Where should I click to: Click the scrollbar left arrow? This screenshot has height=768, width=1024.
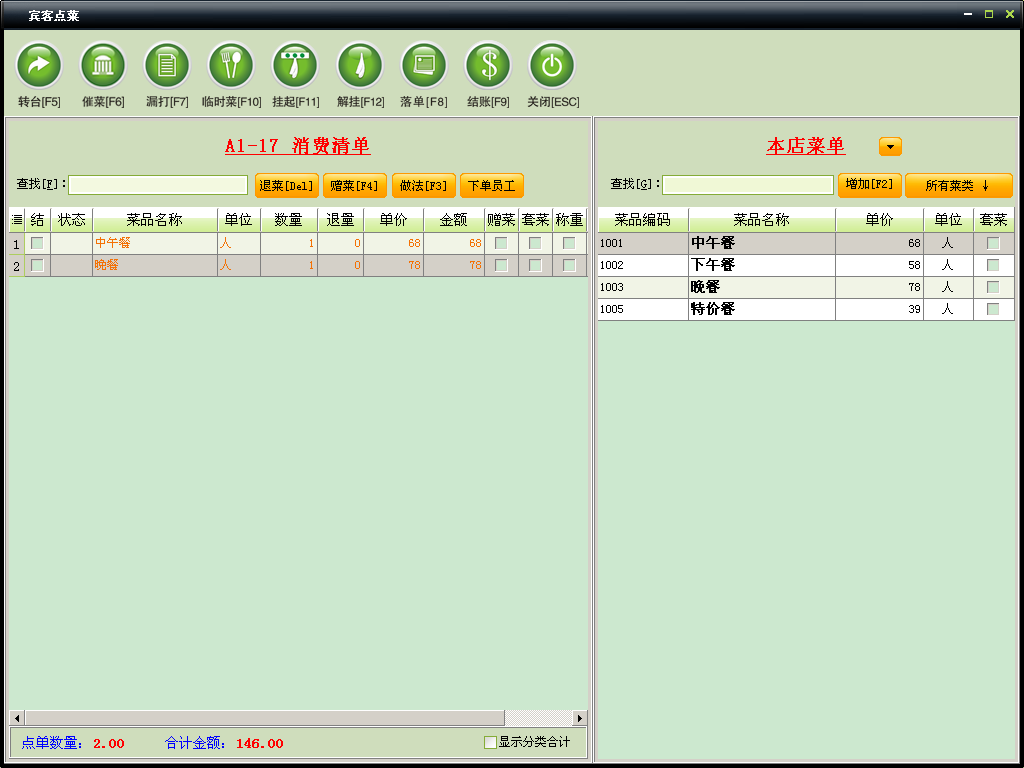[x=17, y=718]
